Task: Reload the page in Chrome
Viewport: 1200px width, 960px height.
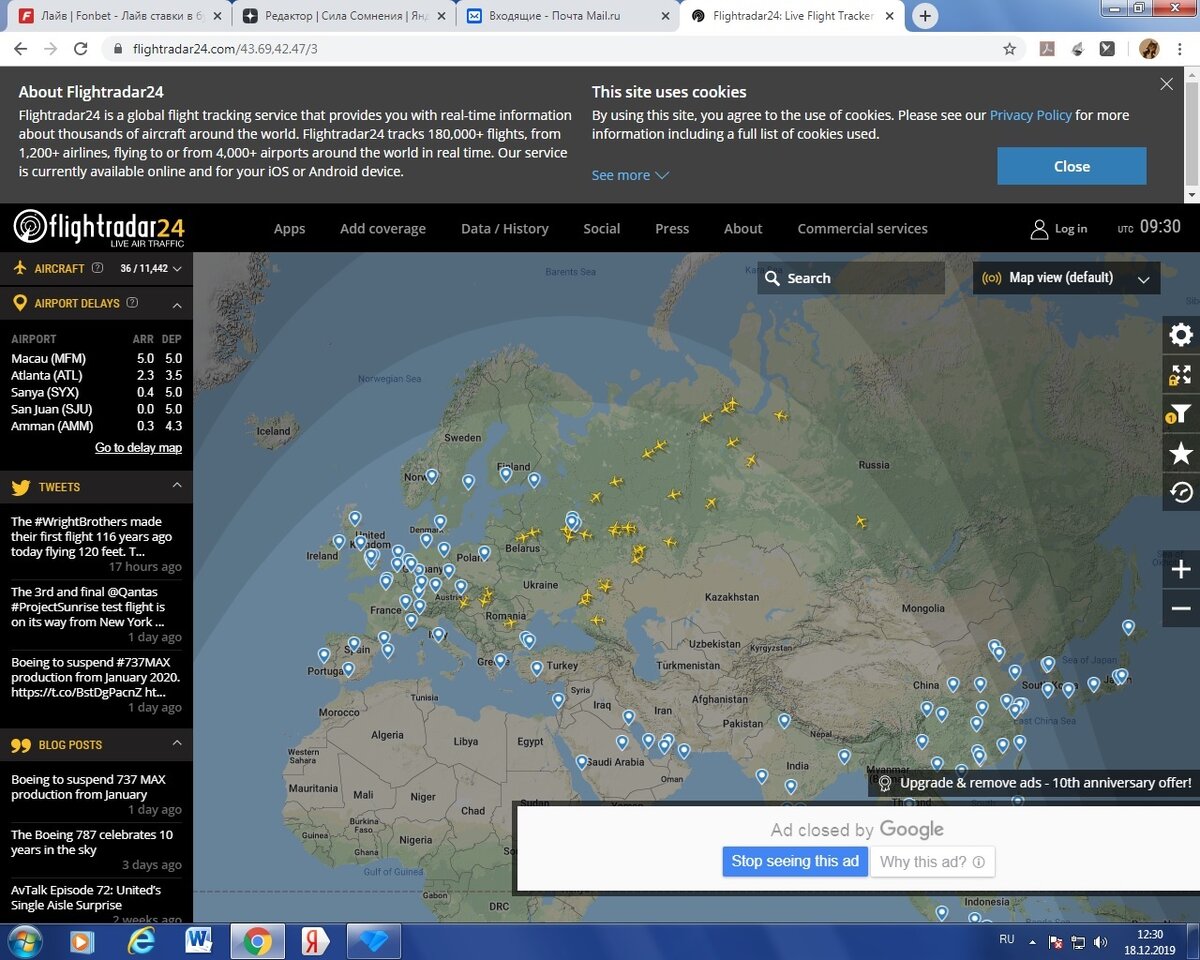Action: 81,48
